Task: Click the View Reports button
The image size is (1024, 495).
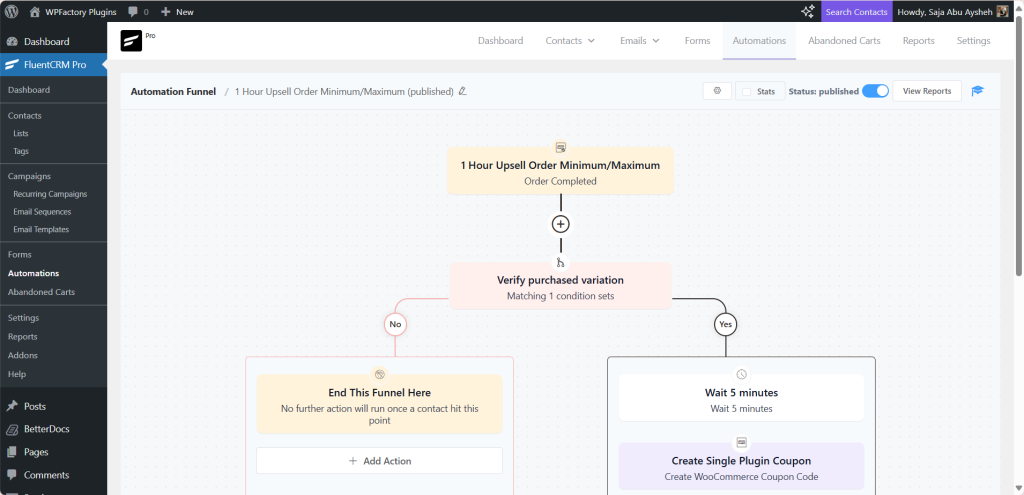Action: [927, 91]
